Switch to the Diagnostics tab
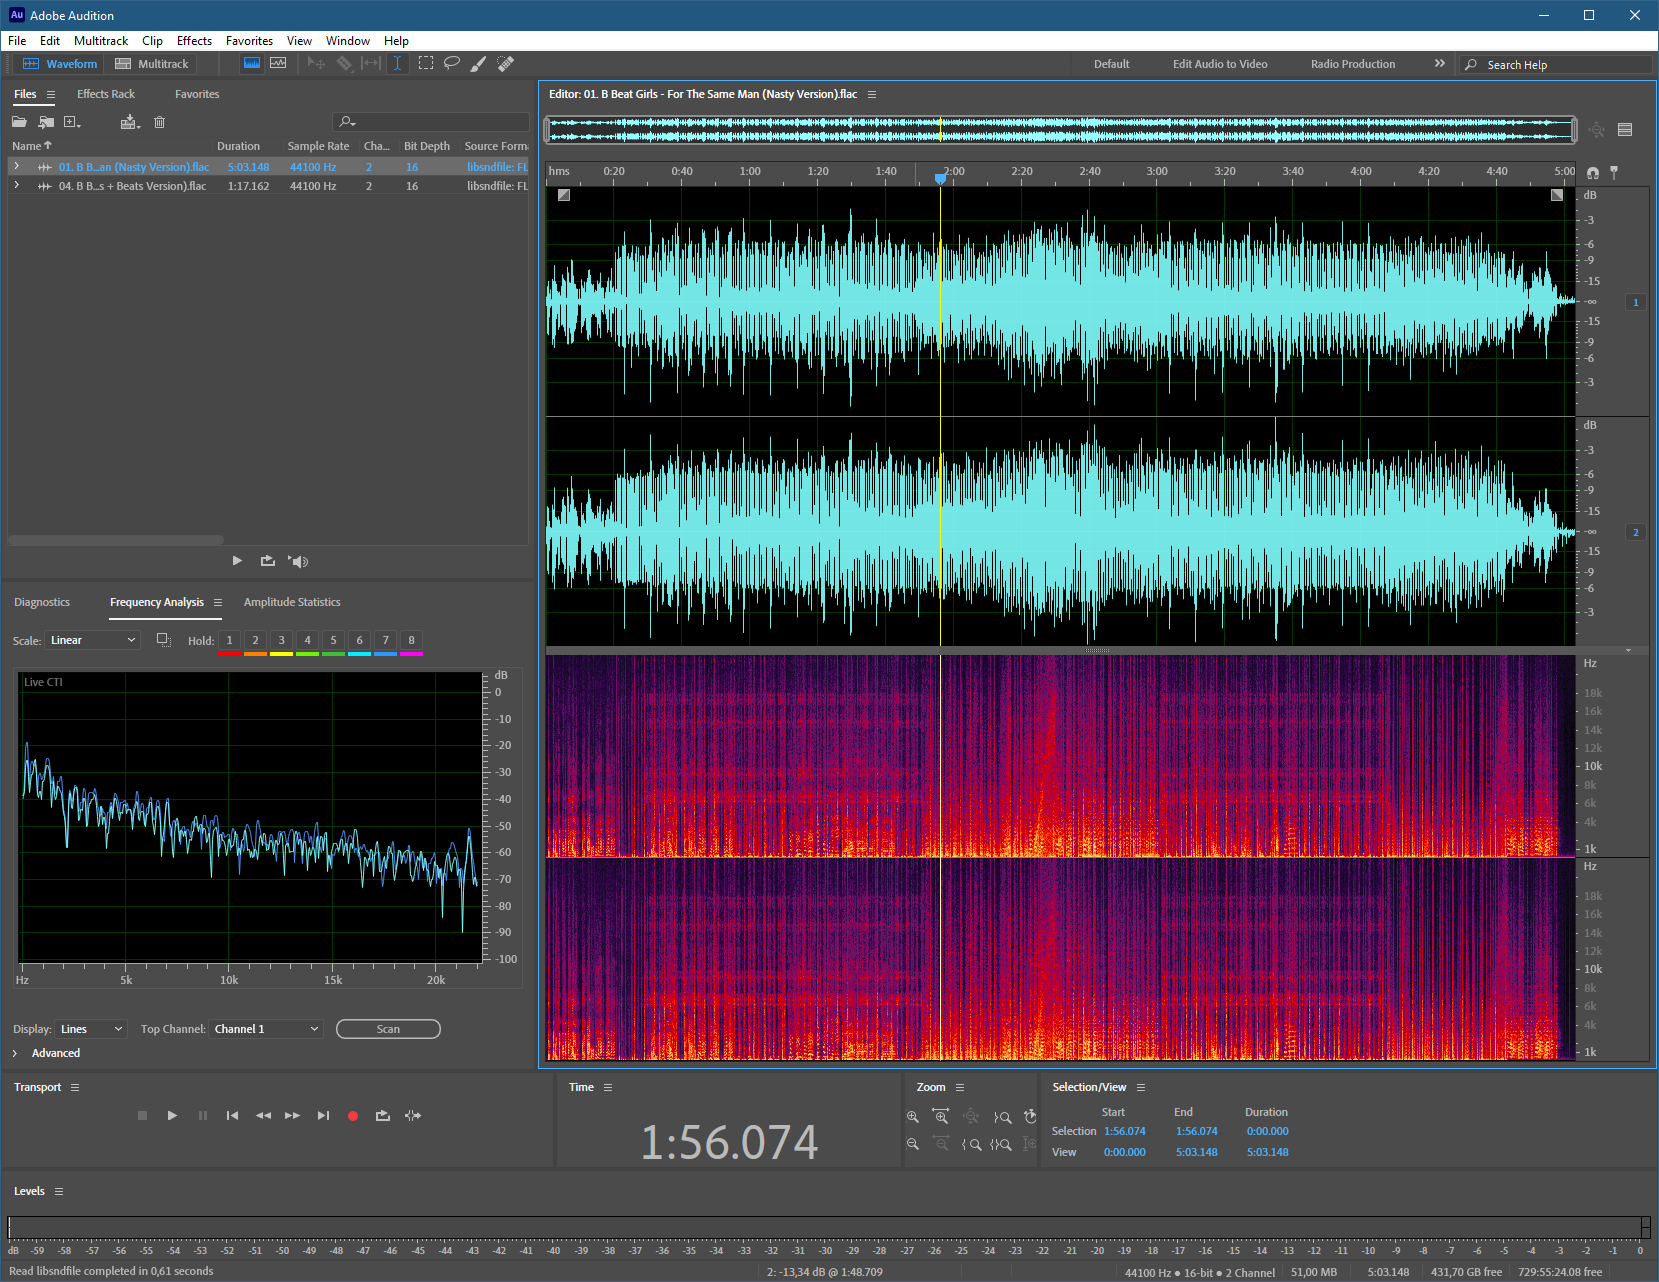The width and height of the screenshot is (1659, 1282). [42, 602]
